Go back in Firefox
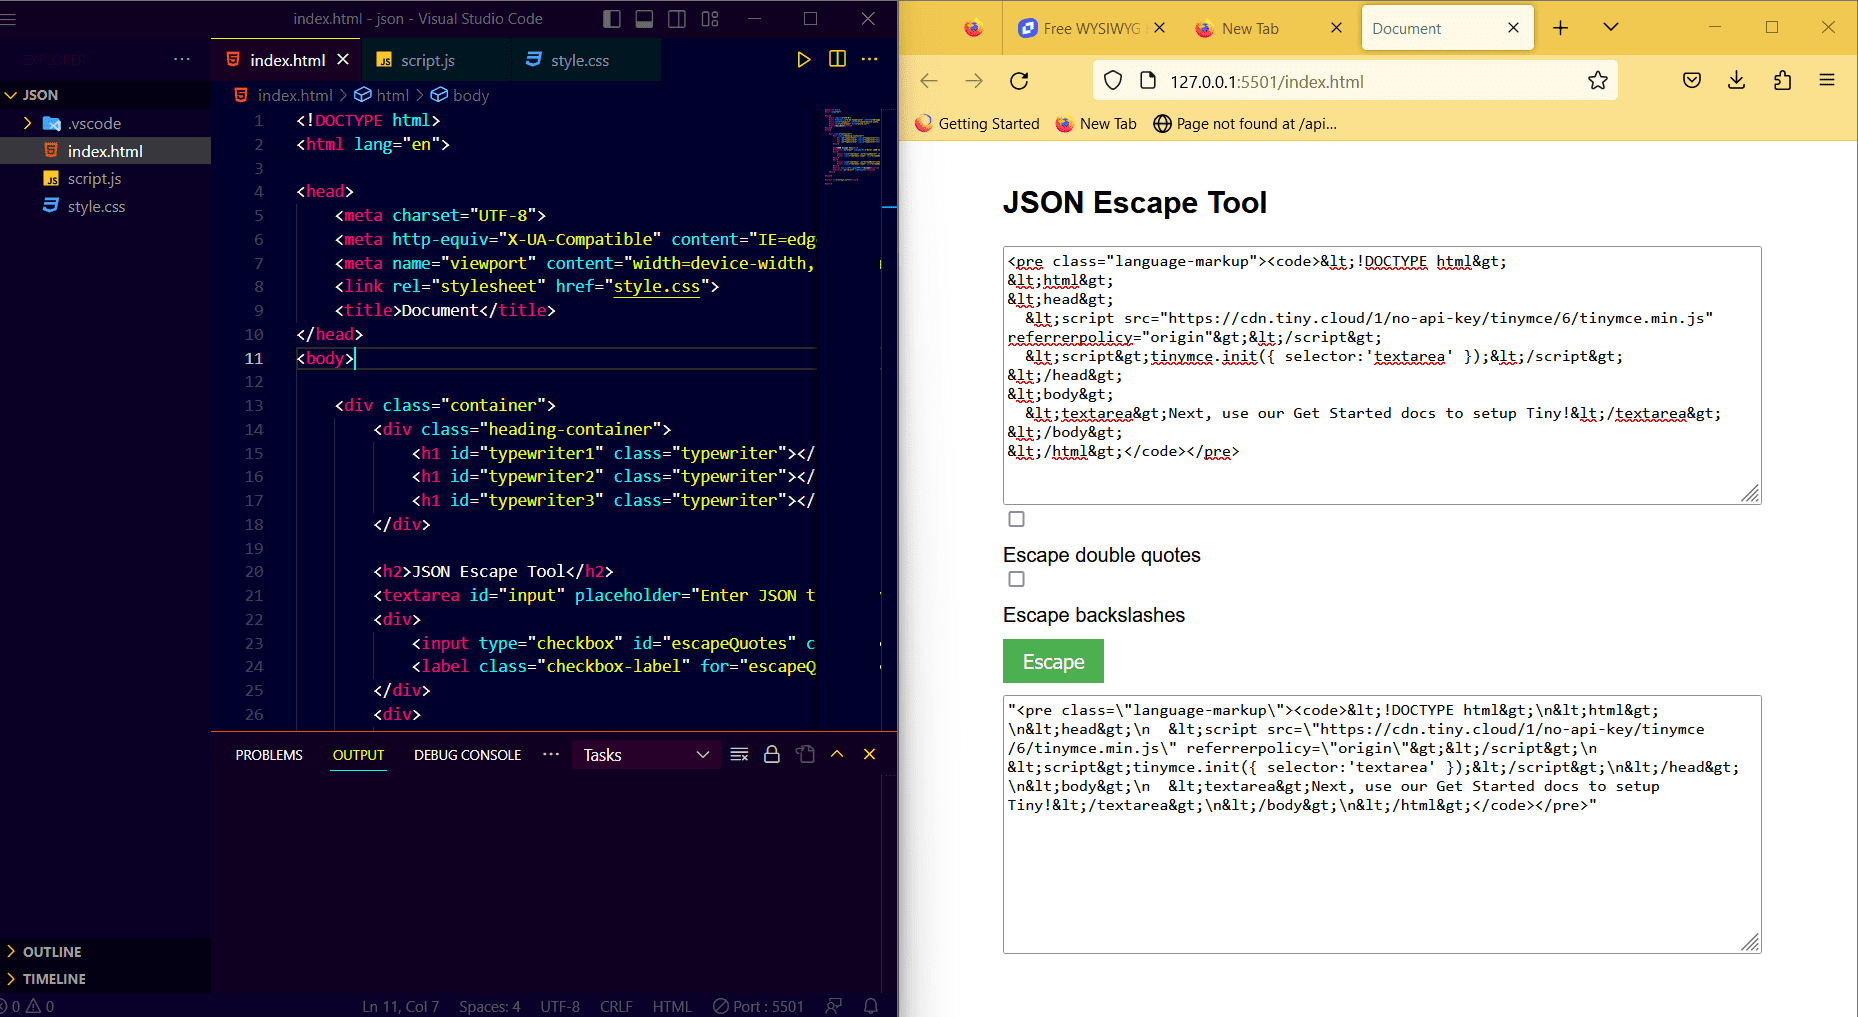Image resolution: width=1858 pixels, height=1017 pixels. pyautogui.click(x=929, y=81)
